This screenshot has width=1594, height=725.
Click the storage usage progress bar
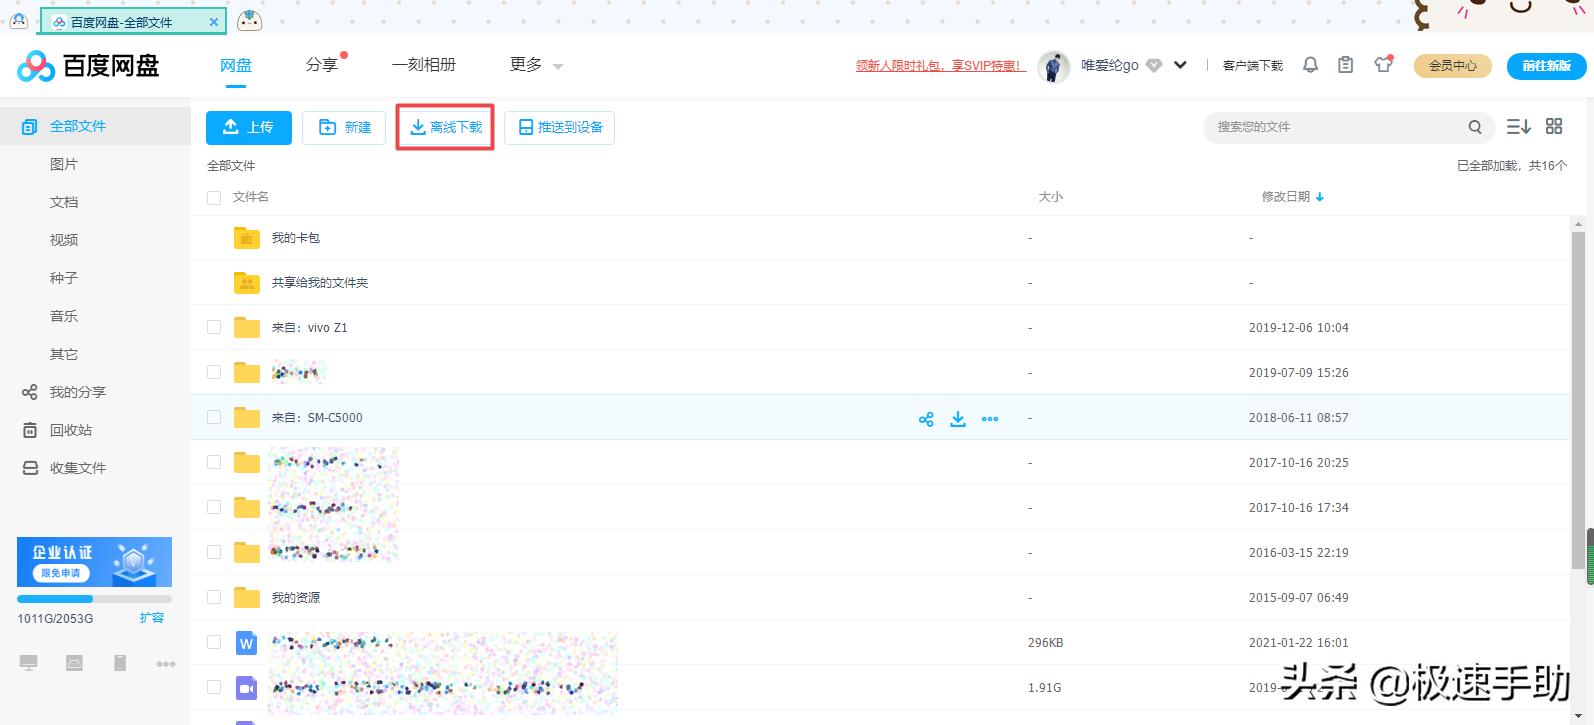coord(94,599)
